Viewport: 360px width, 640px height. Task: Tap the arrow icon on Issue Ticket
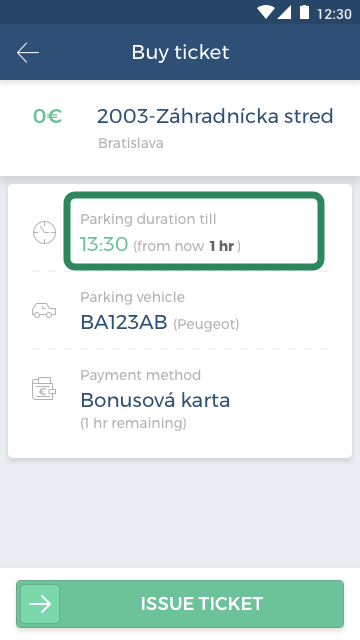click(x=40, y=604)
